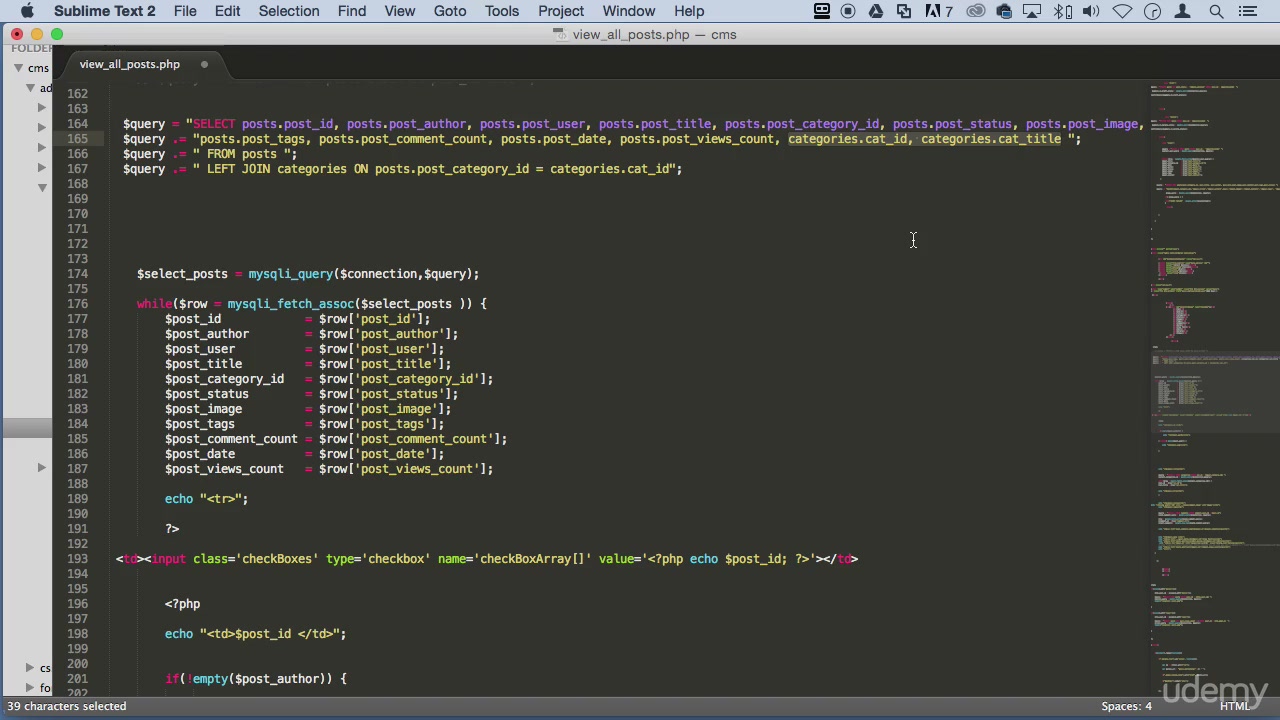The height and width of the screenshot is (720, 1280).
Task: Collapse the 'ad' subfolder under cms
Action: pos(31,88)
